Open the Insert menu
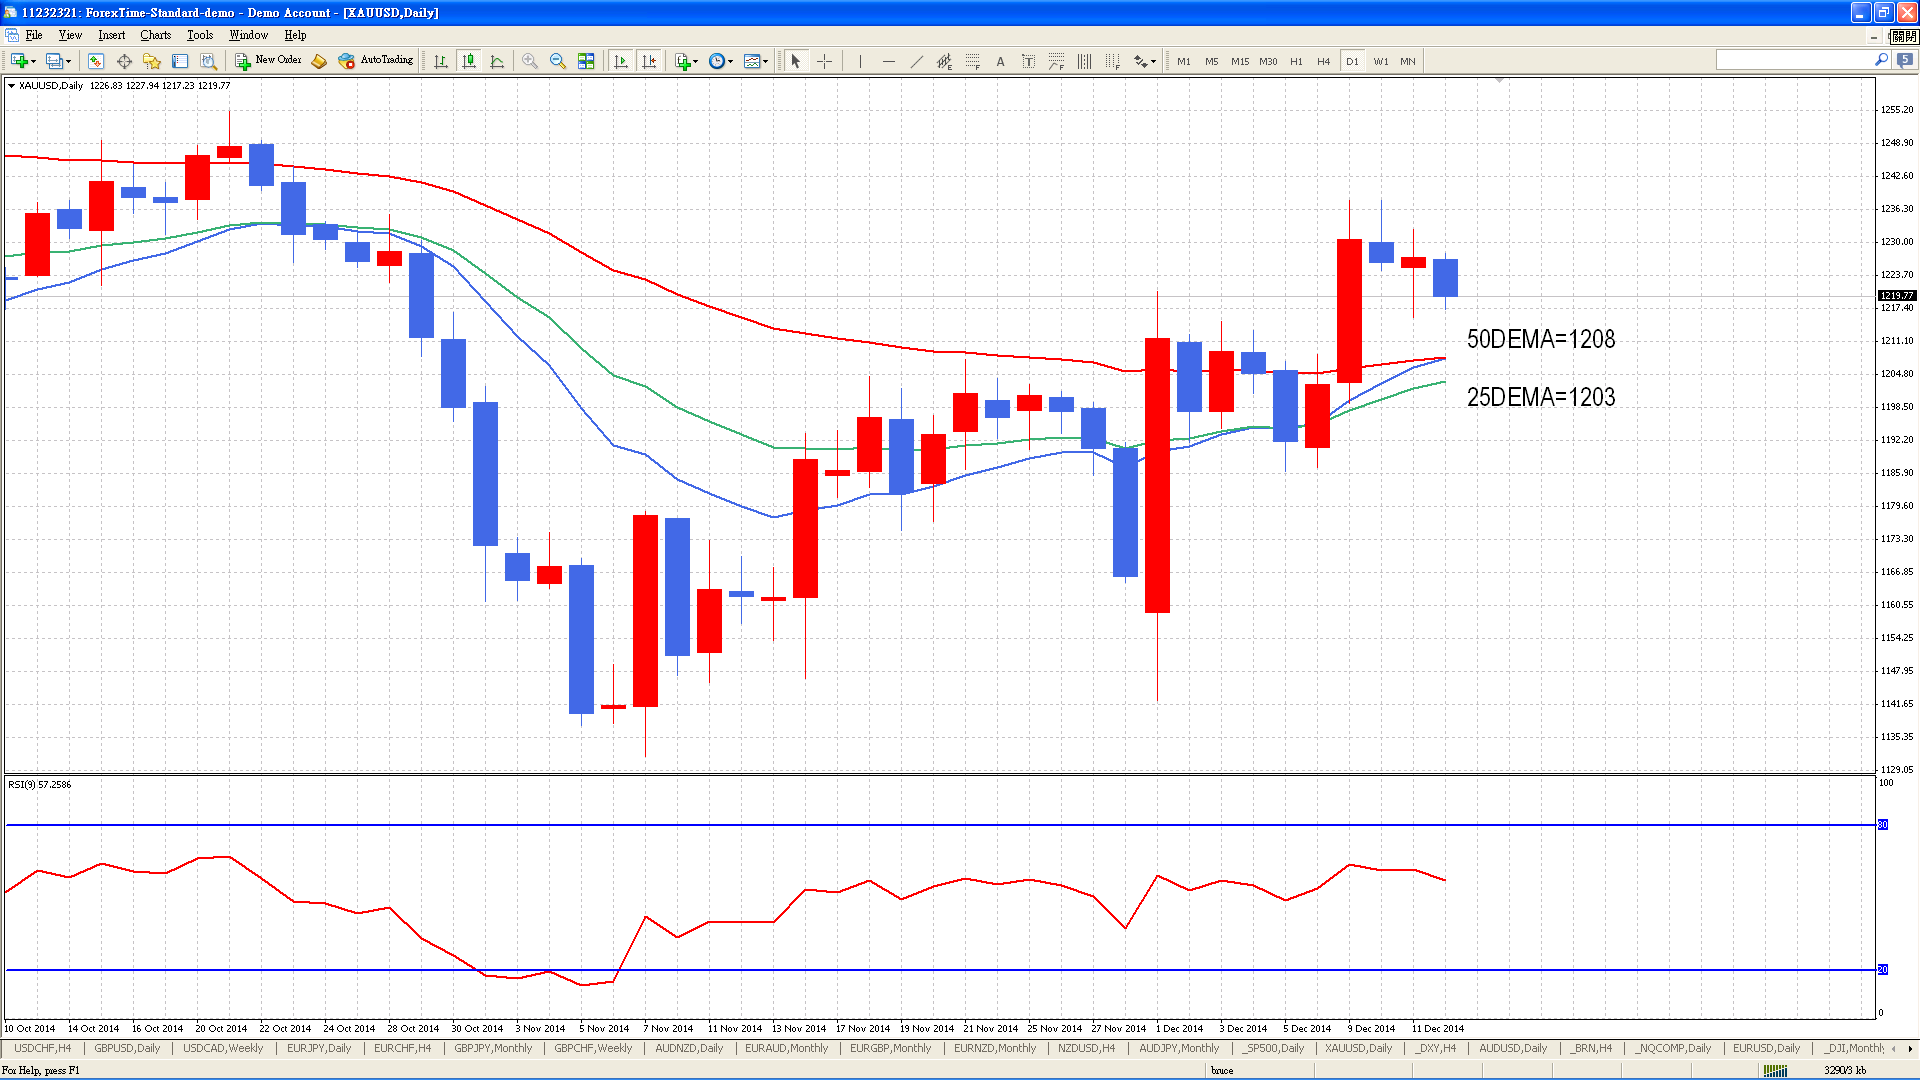This screenshot has height=1080, width=1920. 111,35
